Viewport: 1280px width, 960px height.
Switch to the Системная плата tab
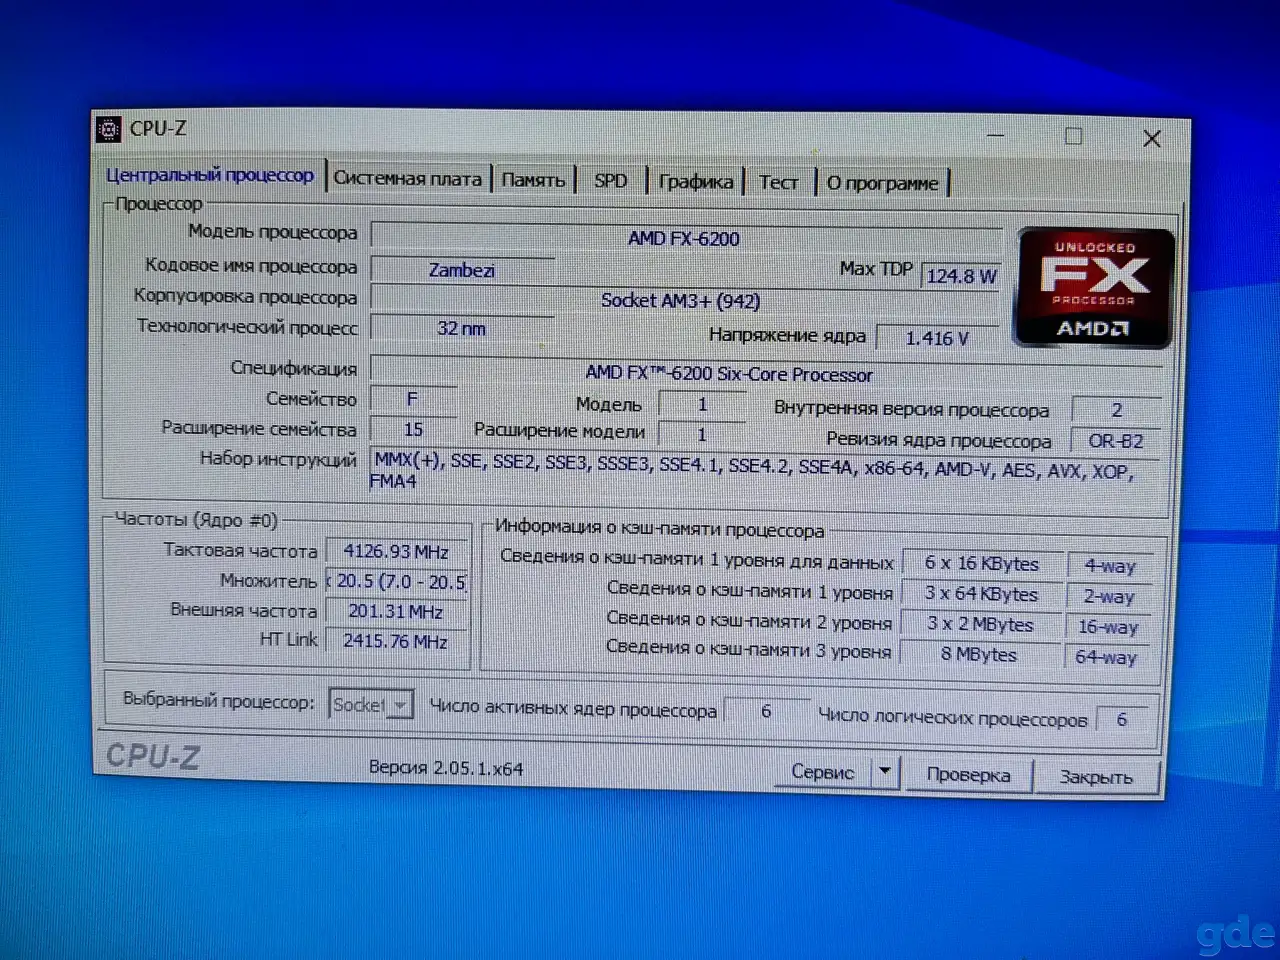(407, 179)
